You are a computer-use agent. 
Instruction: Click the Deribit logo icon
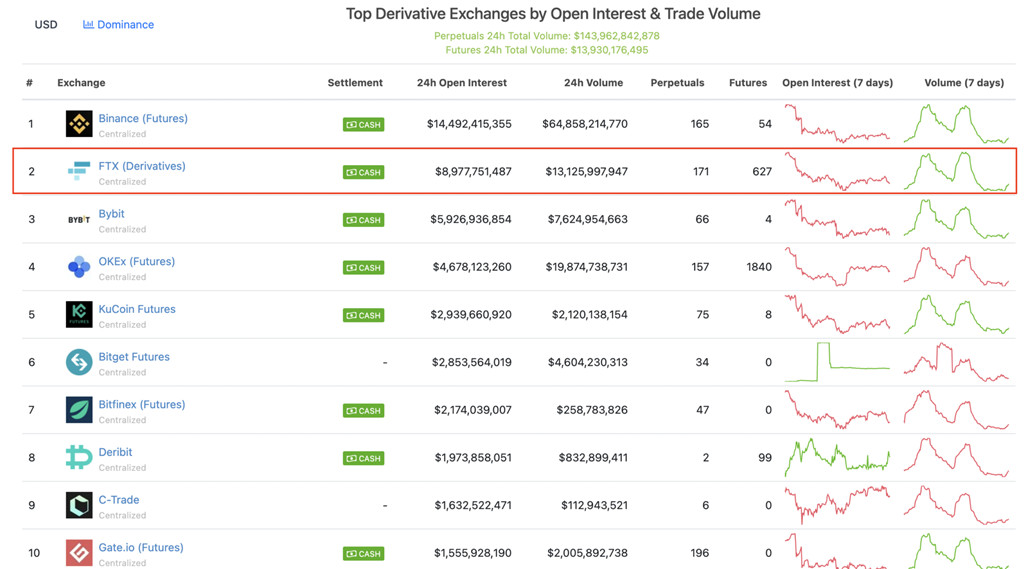click(x=79, y=458)
